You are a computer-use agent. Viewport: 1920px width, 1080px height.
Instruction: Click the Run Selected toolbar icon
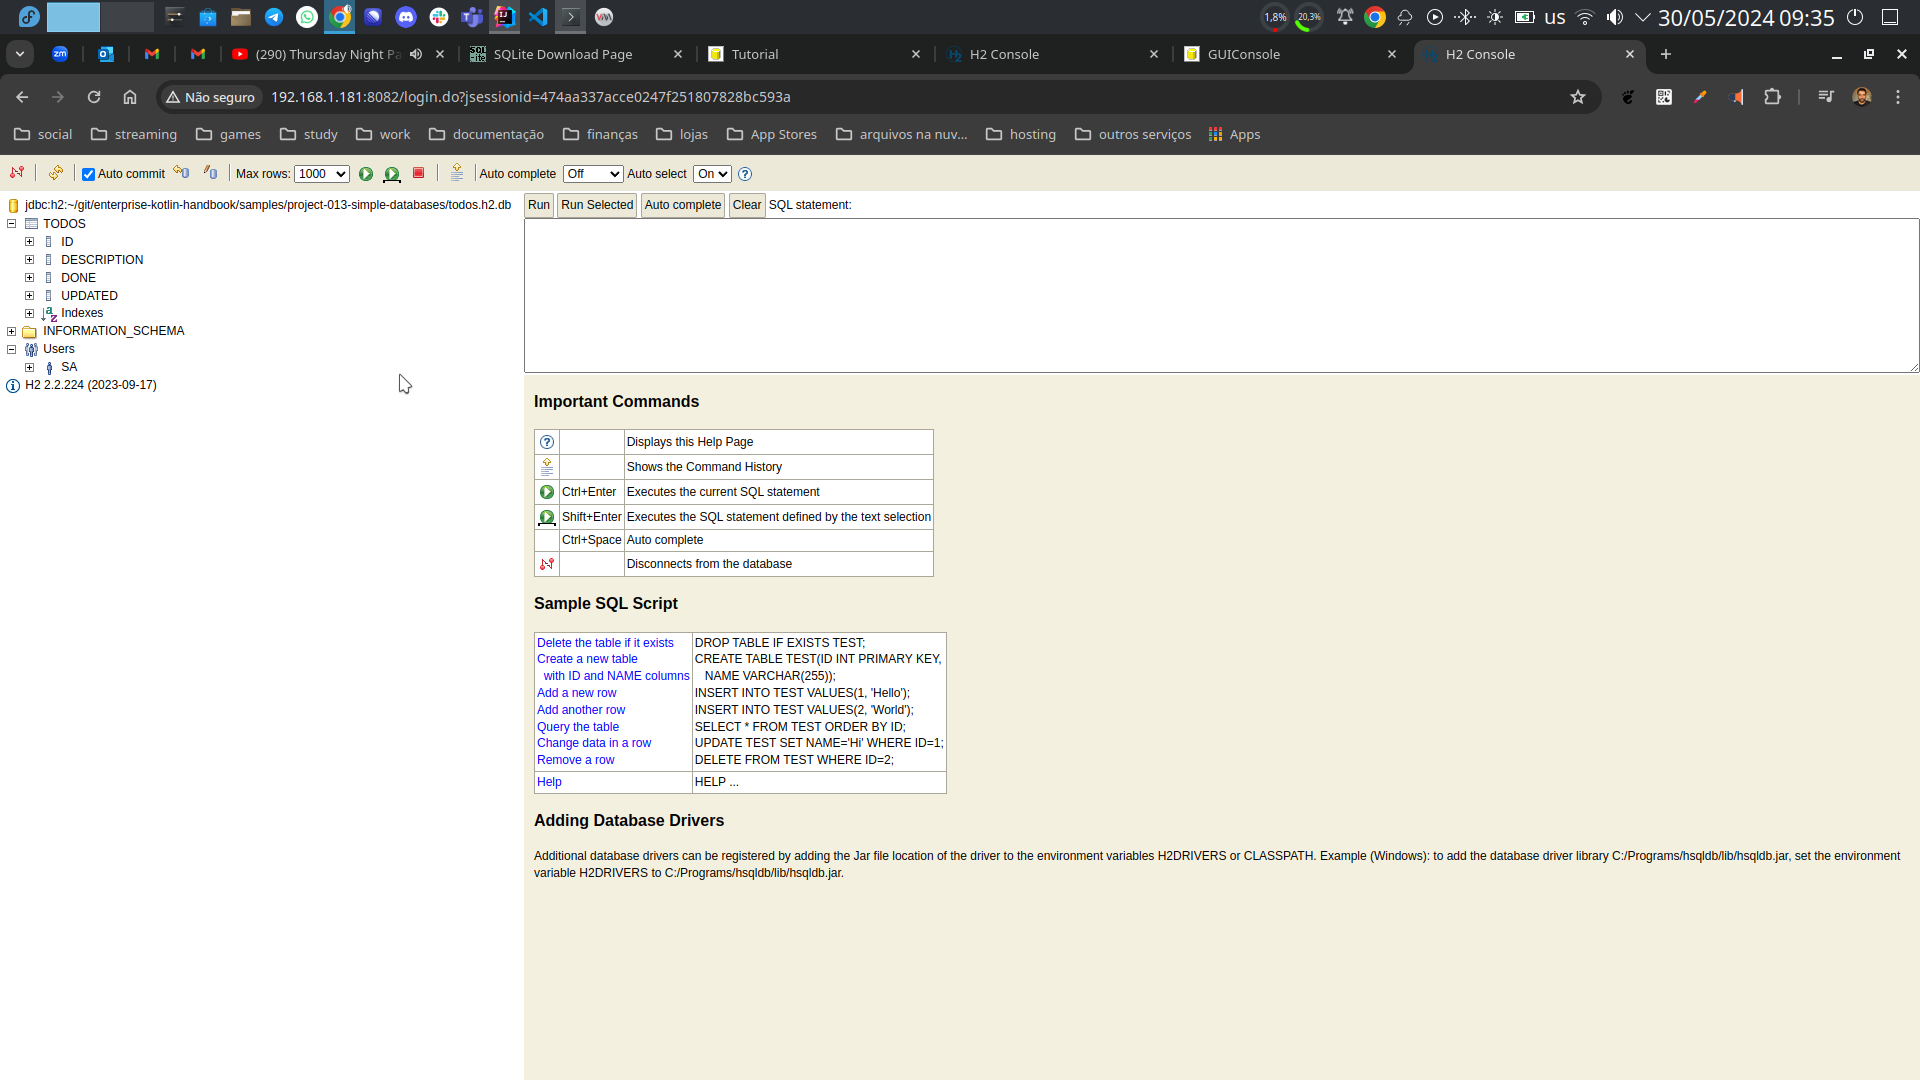(392, 174)
